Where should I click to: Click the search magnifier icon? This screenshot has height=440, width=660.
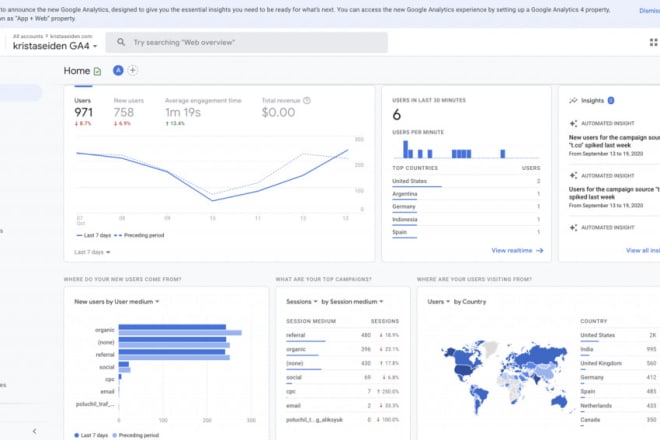(x=121, y=42)
